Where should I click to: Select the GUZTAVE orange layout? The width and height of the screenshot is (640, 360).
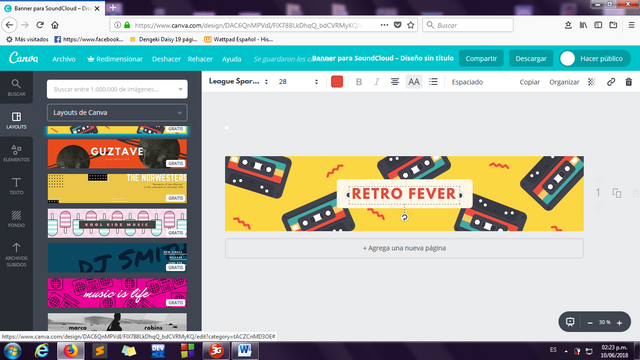coord(117,154)
